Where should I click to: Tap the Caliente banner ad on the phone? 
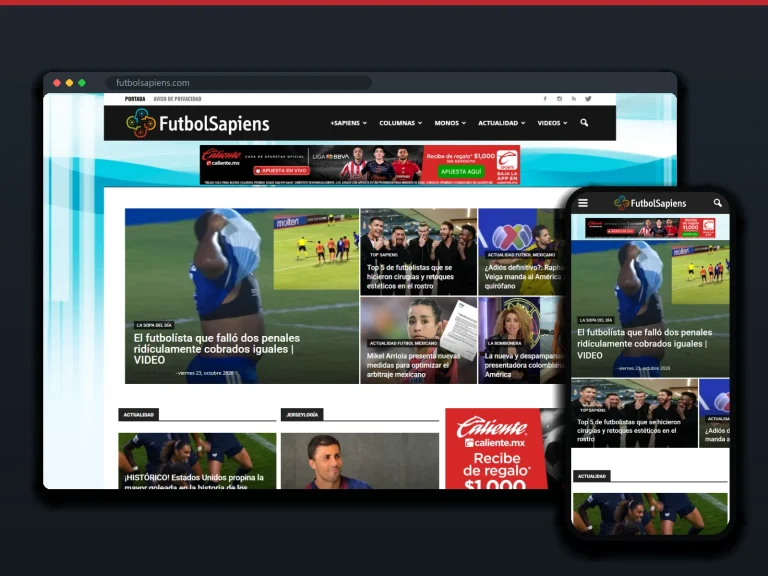(x=650, y=228)
